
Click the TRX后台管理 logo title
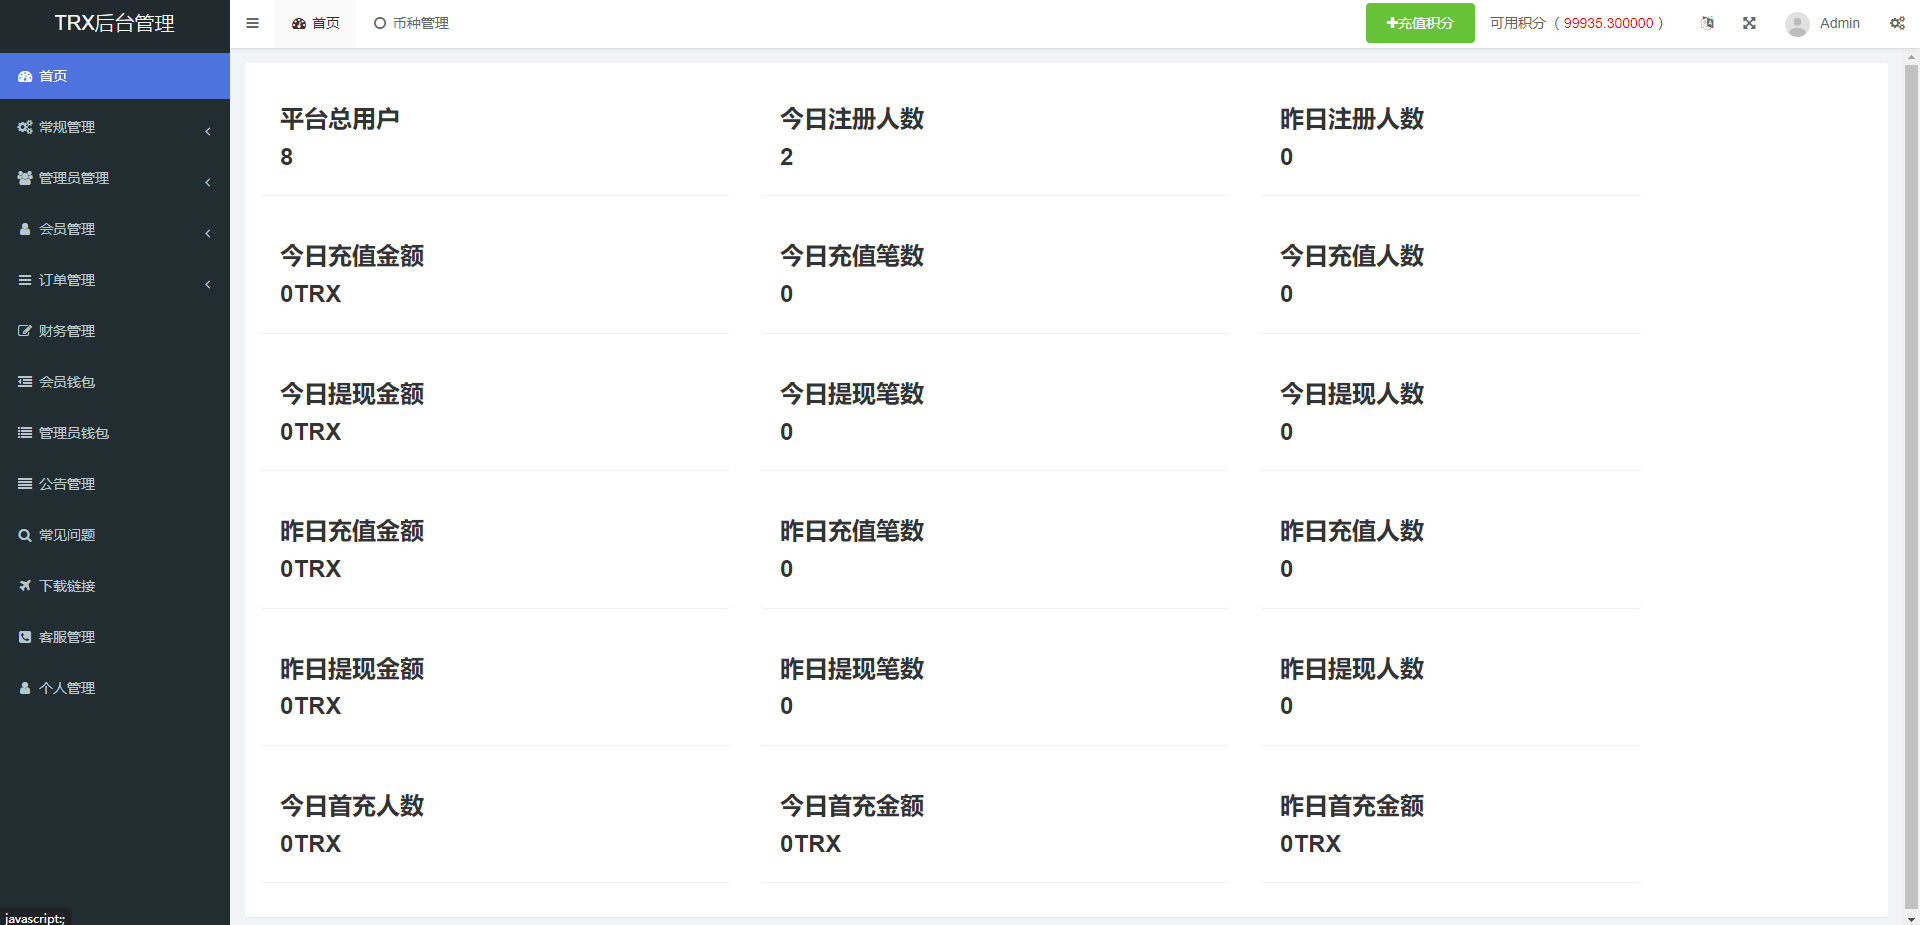click(x=115, y=23)
